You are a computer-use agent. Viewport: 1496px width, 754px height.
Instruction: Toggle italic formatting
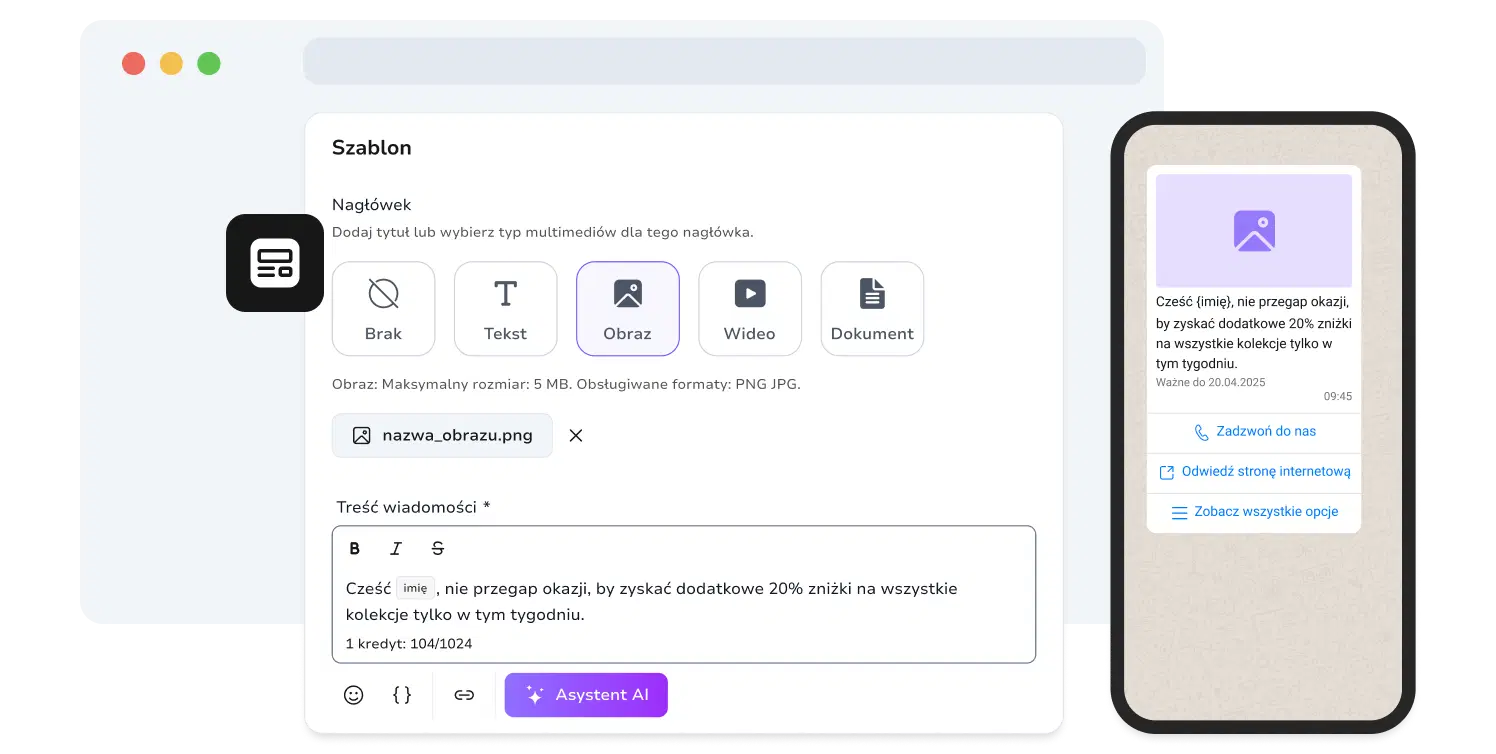(396, 549)
